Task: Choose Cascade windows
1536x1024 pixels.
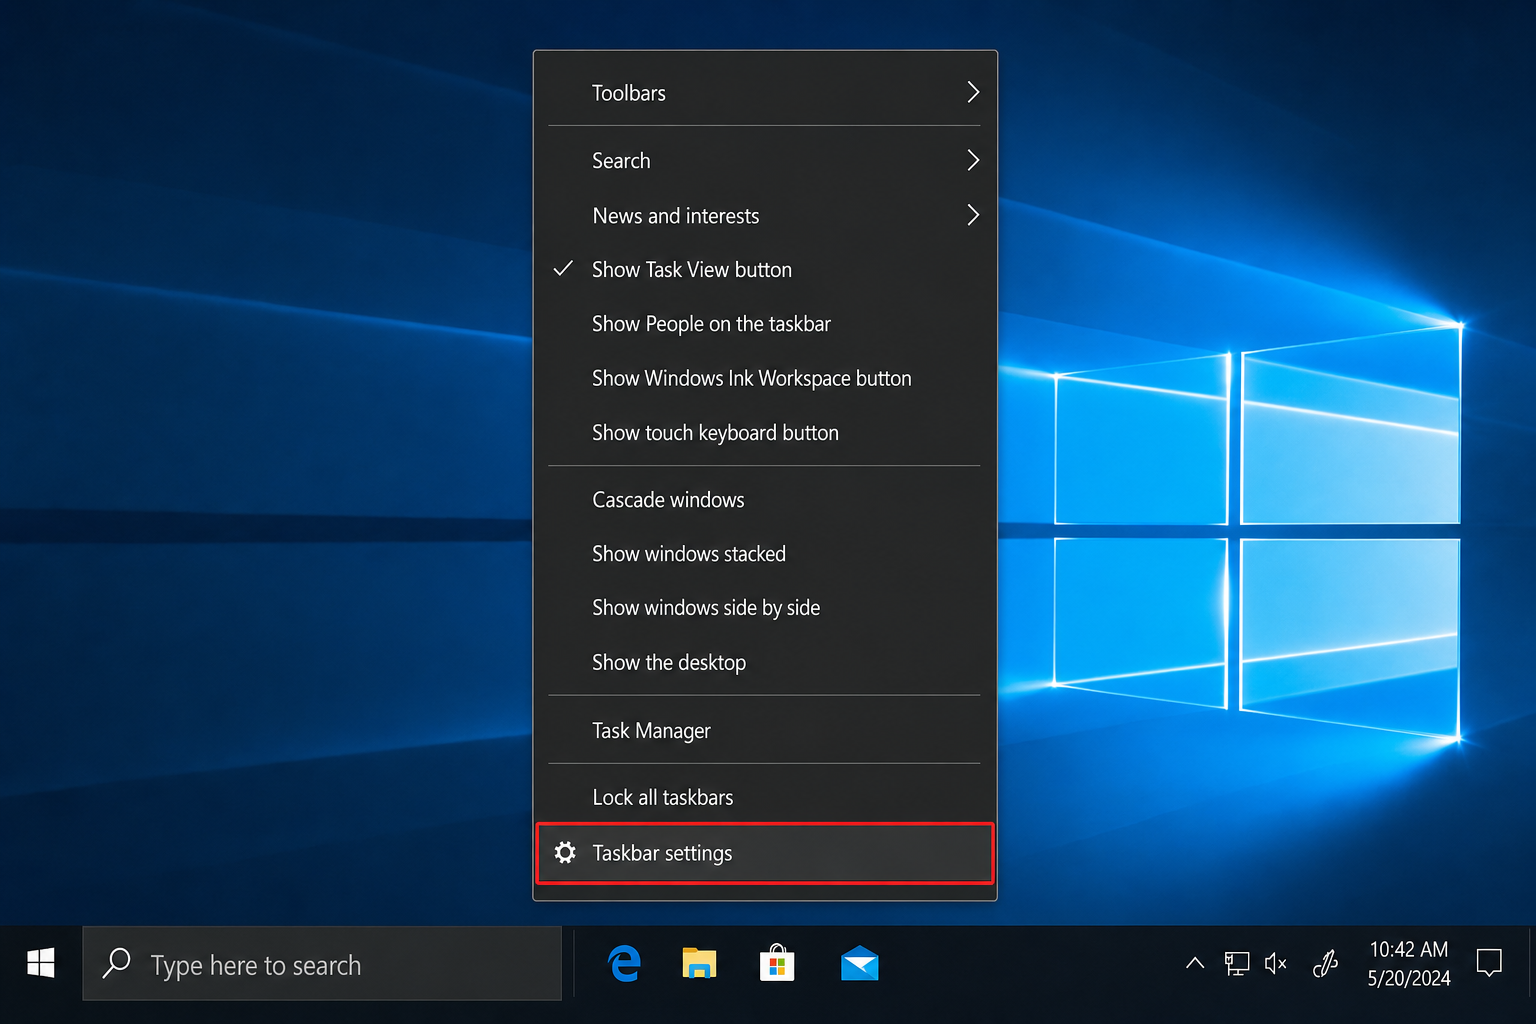Action: (765, 500)
